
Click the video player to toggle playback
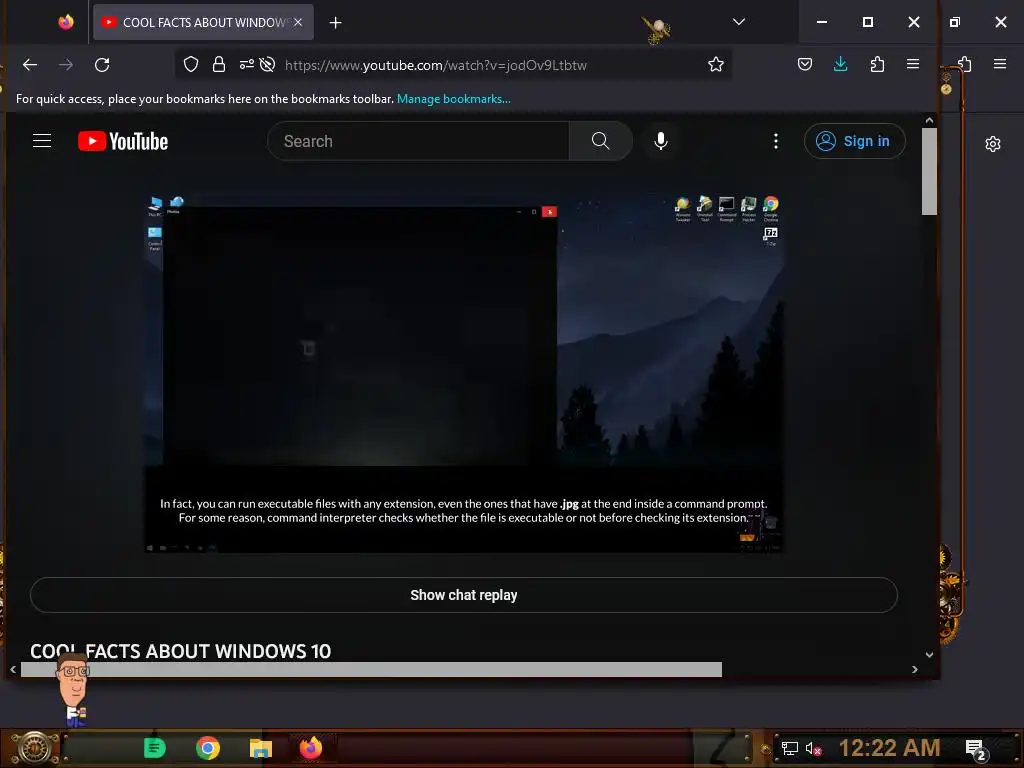tap(464, 373)
